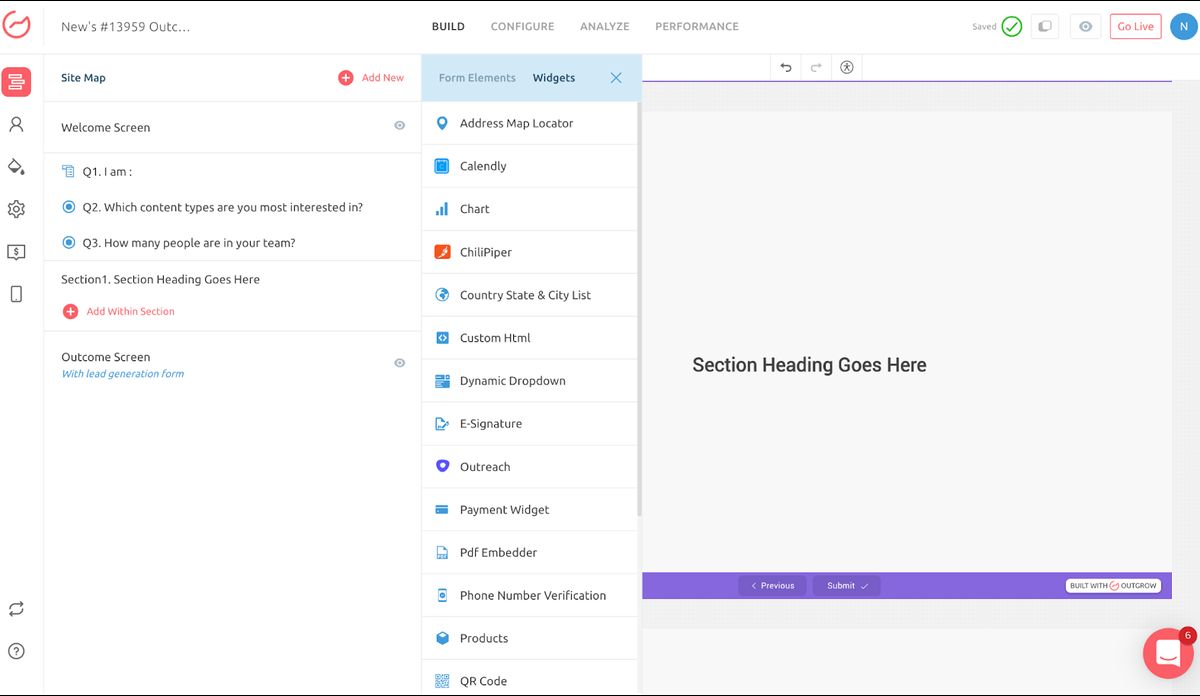The image size is (1200, 696).
Task: Open the user avatar N menu
Action: coord(1182,27)
